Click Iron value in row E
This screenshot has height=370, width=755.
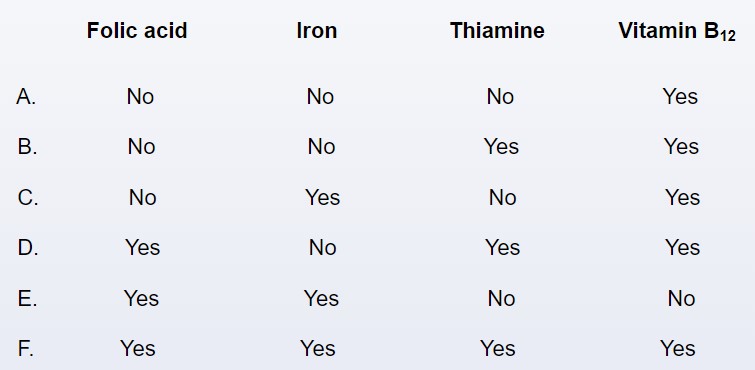click(x=321, y=299)
